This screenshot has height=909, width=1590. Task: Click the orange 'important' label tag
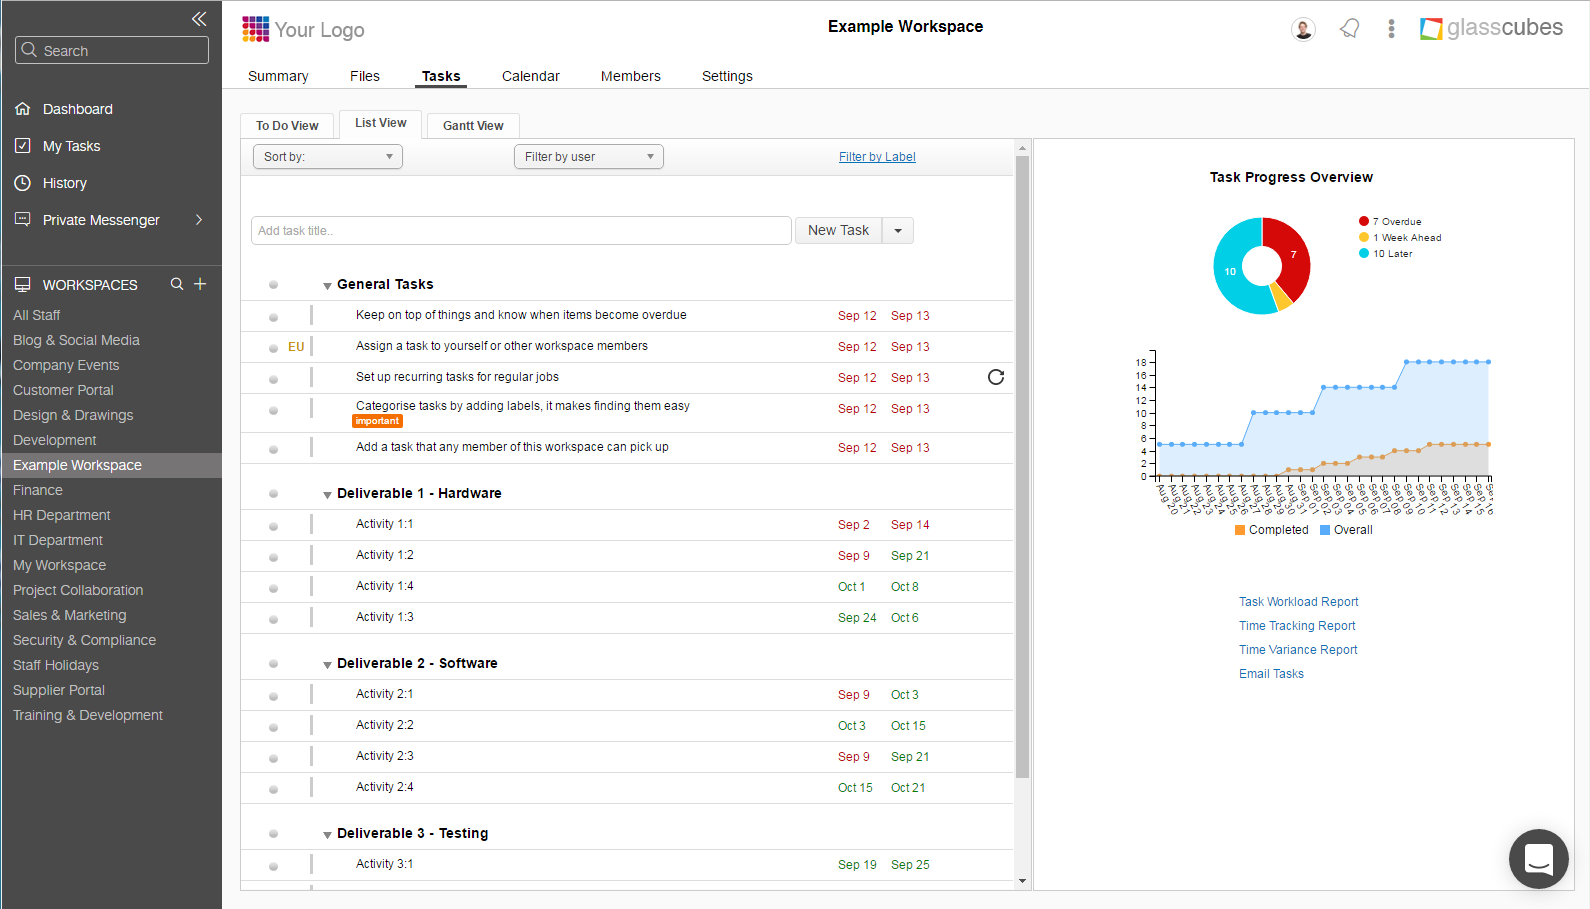(x=377, y=421)
